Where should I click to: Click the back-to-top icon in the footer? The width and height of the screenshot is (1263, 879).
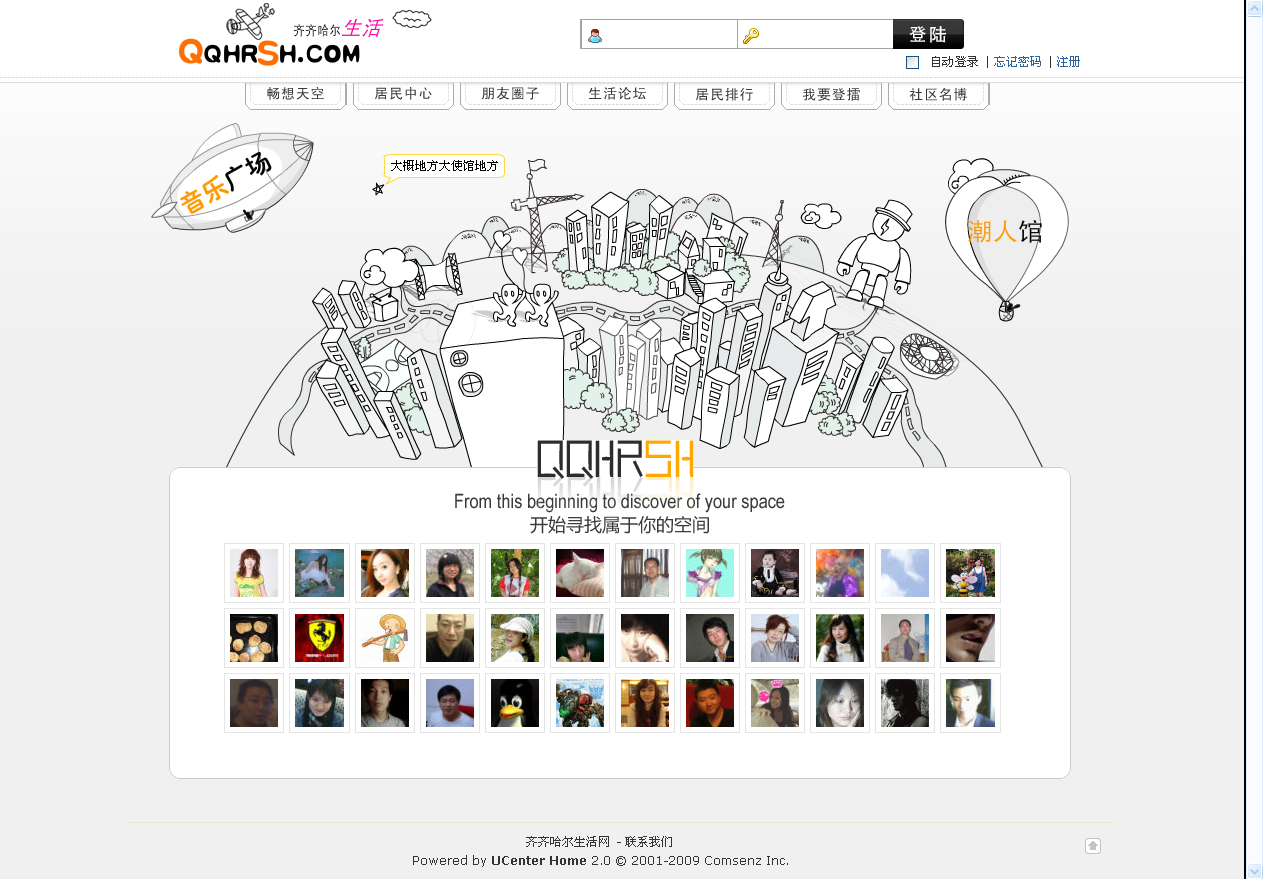pos(1093,846)
